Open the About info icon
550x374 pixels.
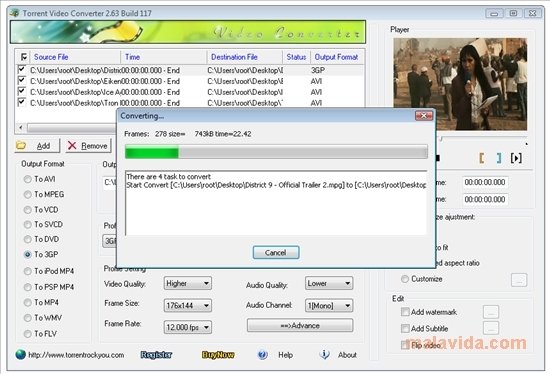pyautogui.click(x=324, y=355)
